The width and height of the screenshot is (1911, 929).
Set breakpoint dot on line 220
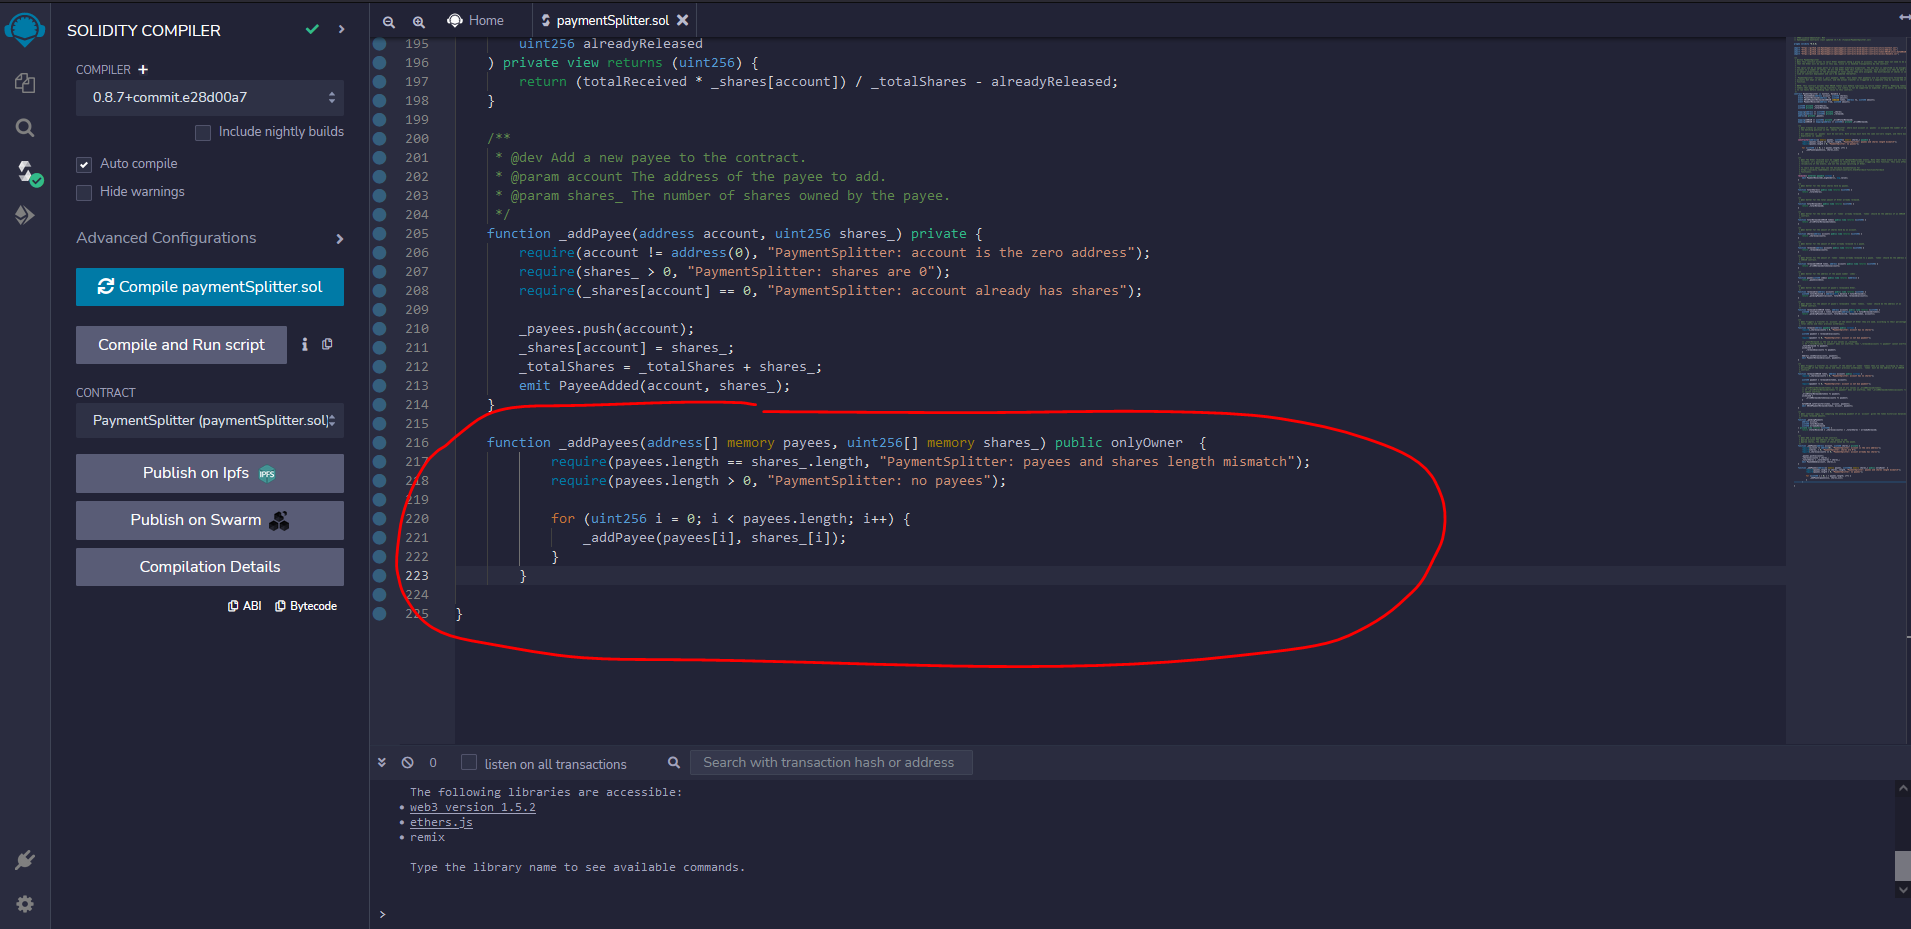point(380,519)
